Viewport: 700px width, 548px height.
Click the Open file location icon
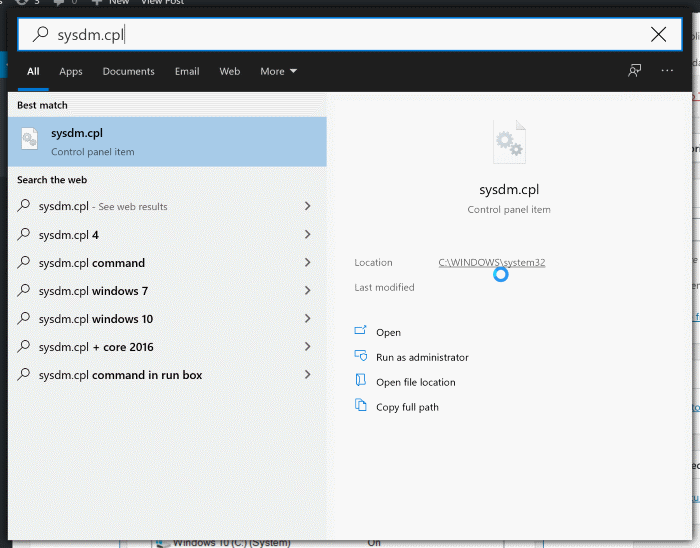coord(360,380)
